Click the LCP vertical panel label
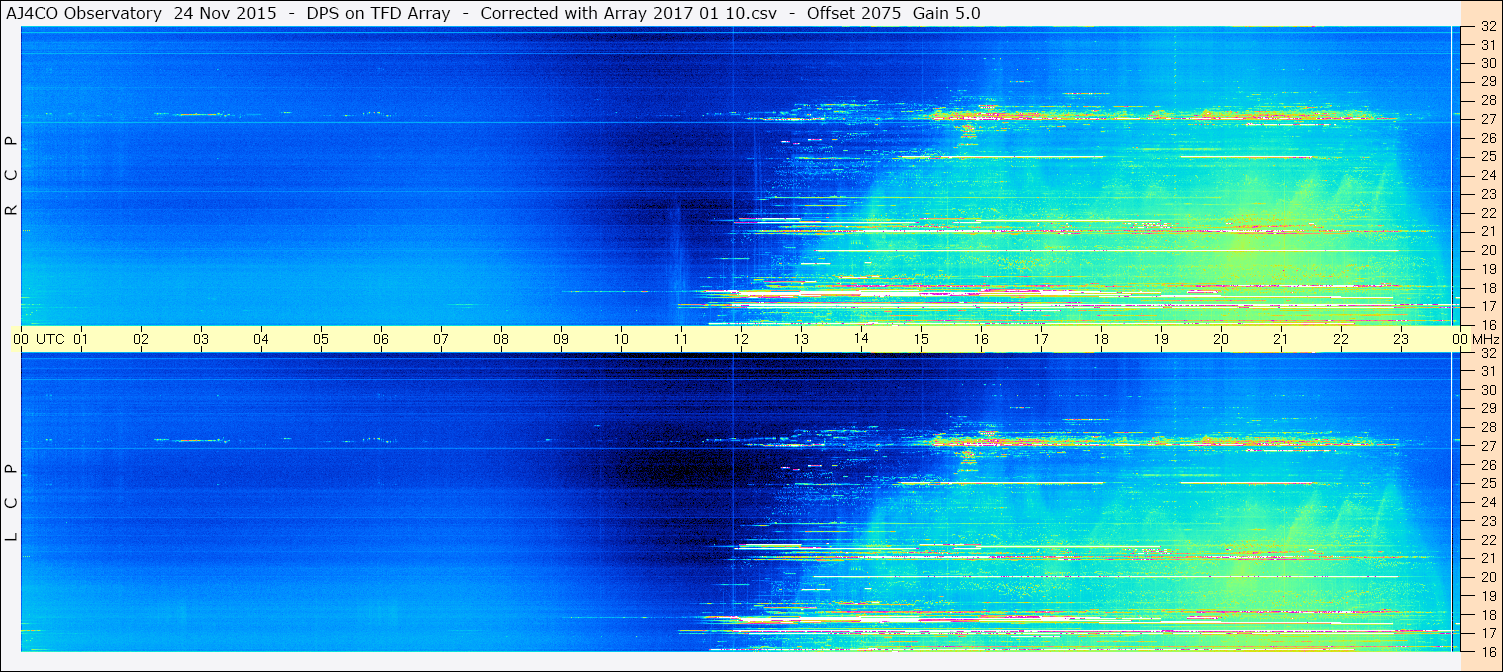1503x672 pixels. [11, 503]
